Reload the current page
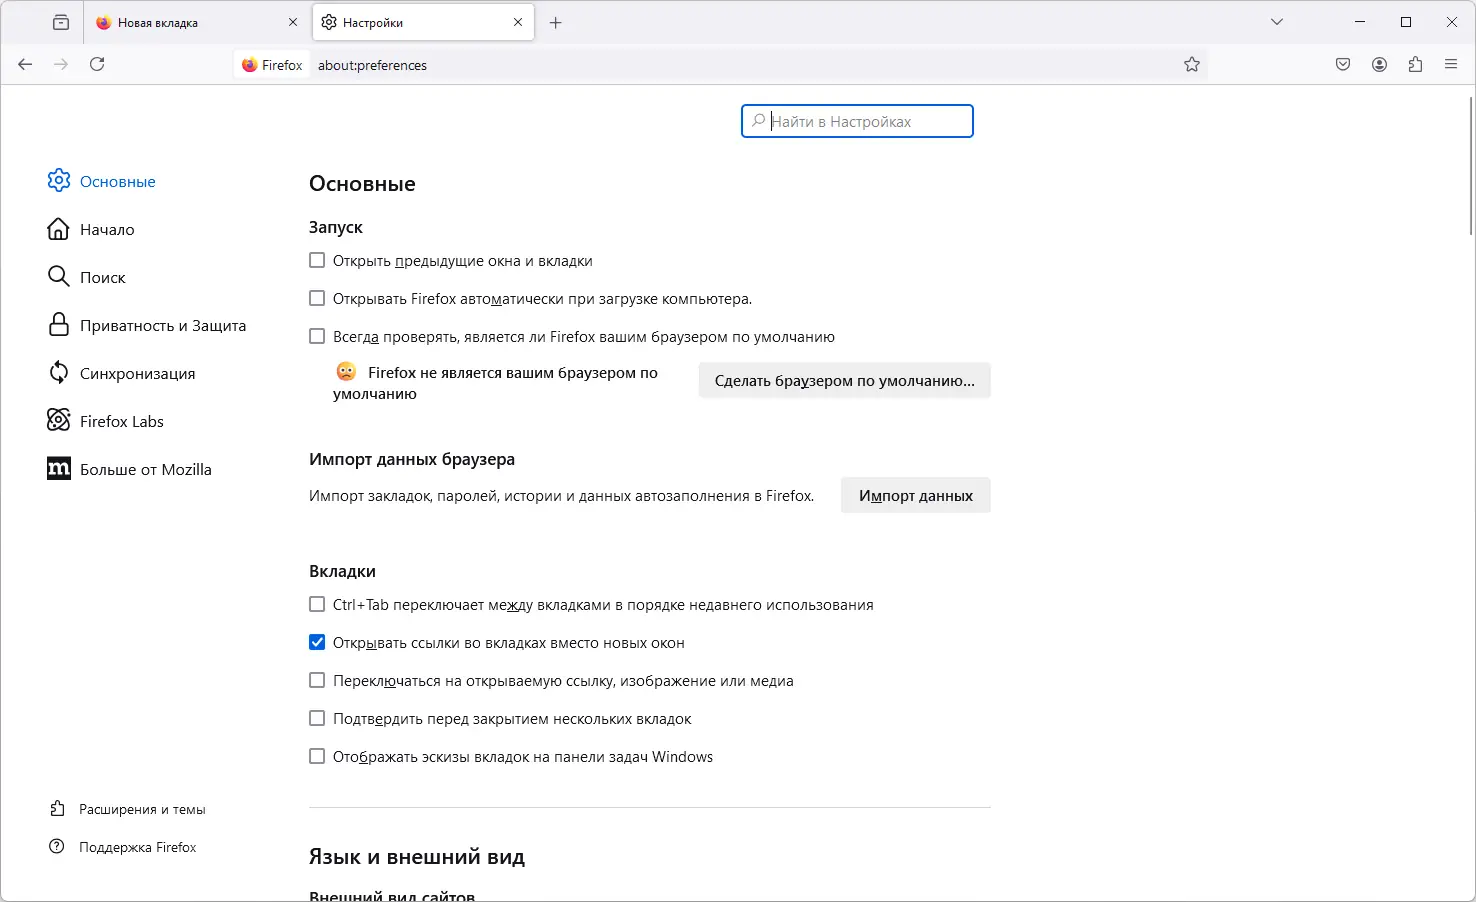This screenshot has width=1476, height=902. [x=97, y=65]
